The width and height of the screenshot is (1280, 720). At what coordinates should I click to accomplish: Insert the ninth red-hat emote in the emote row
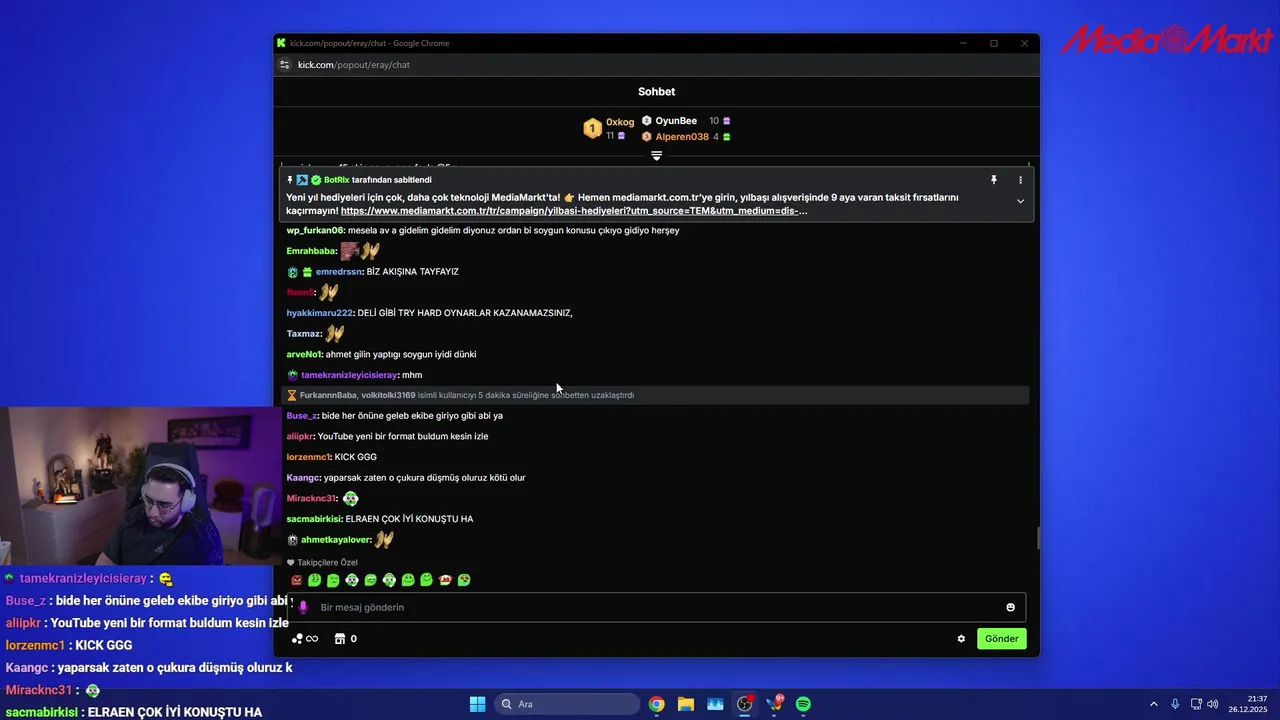[x=445, y=580]
